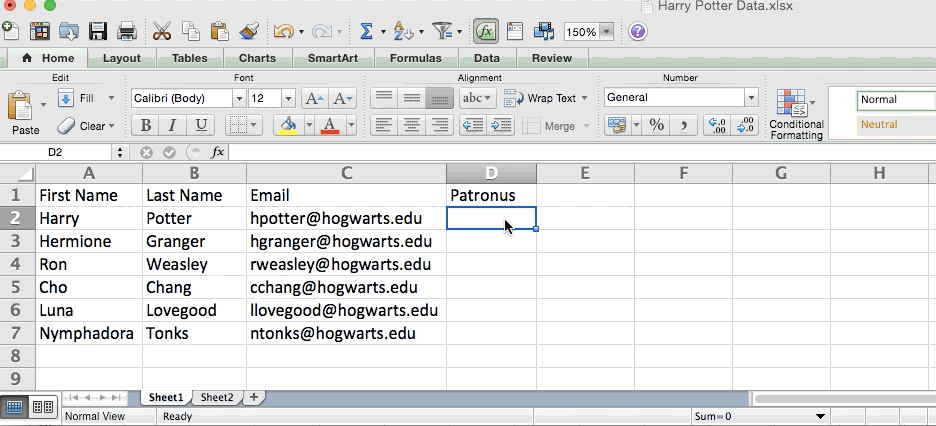Click the Paste button
Screen dimensions: 936x426
coord(25,114)
